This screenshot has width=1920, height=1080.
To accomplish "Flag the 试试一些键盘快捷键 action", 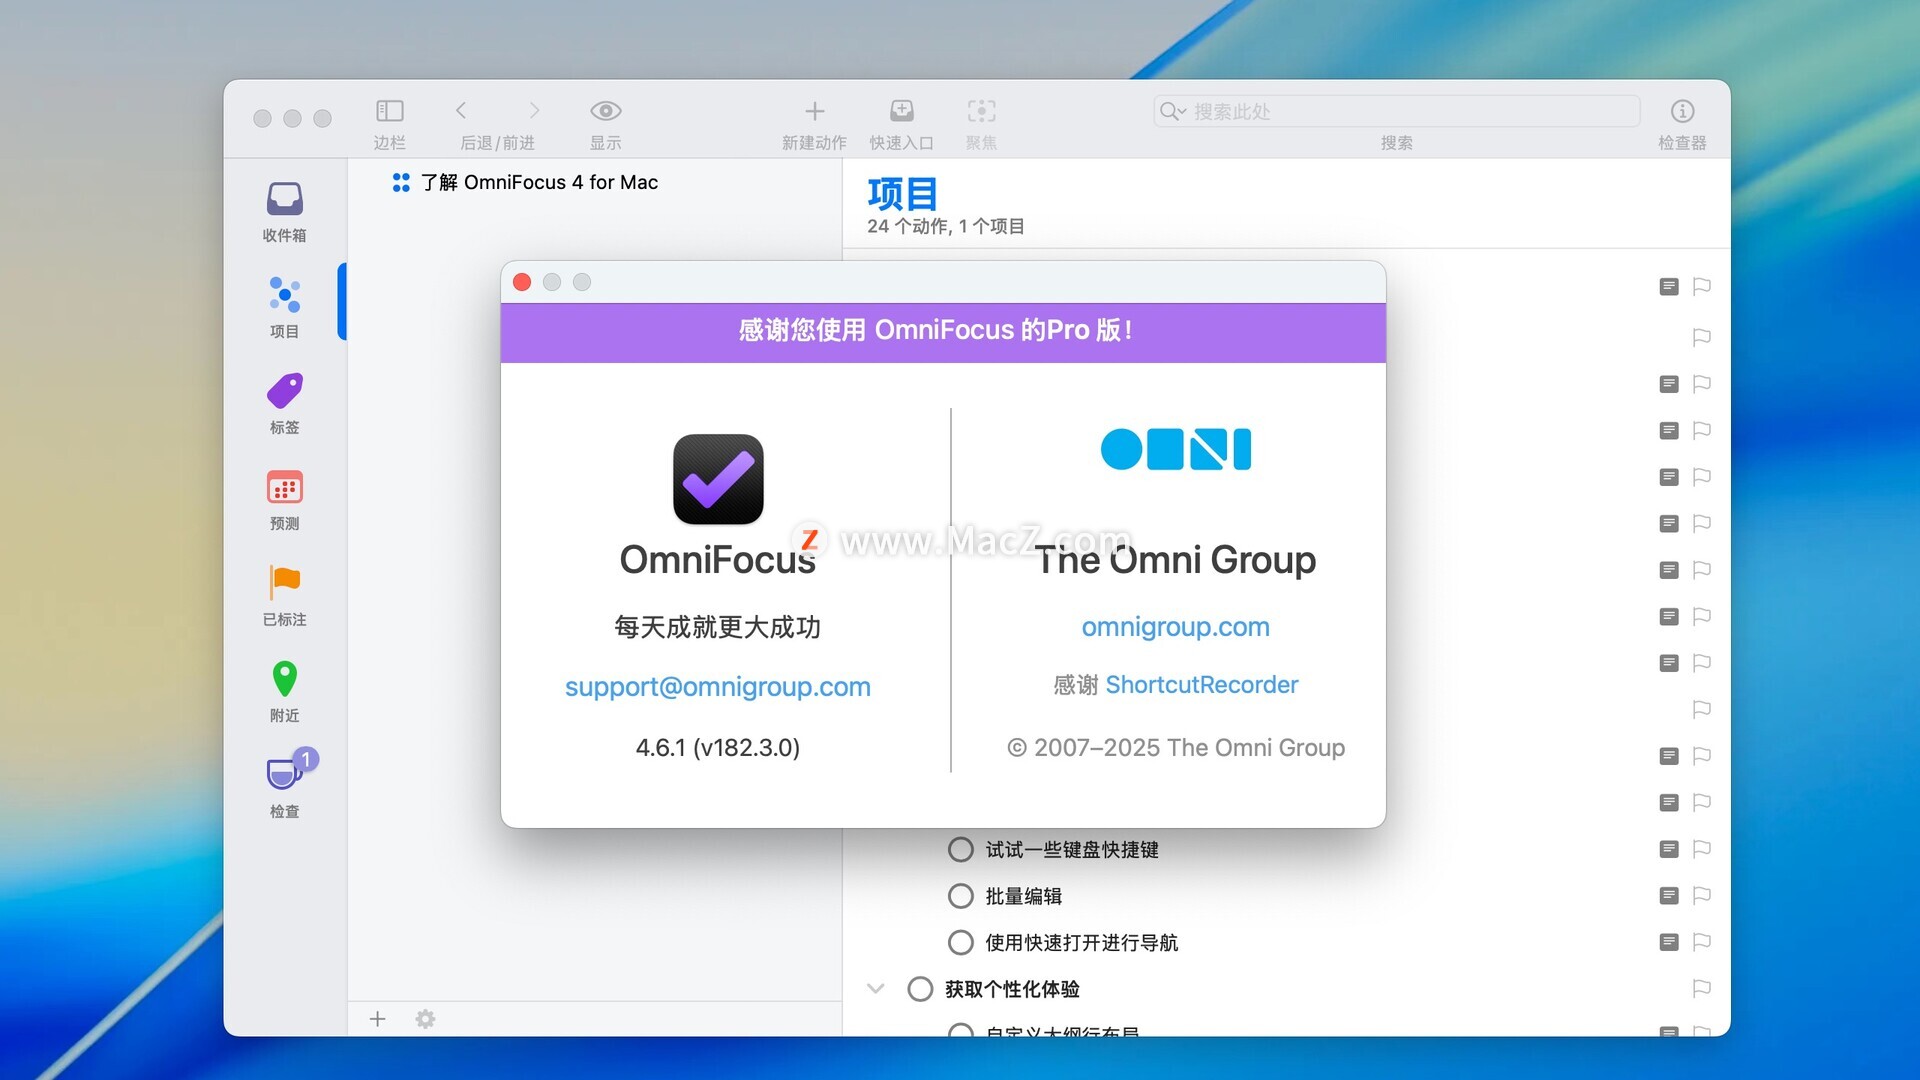I will (x=1701, y=849).
